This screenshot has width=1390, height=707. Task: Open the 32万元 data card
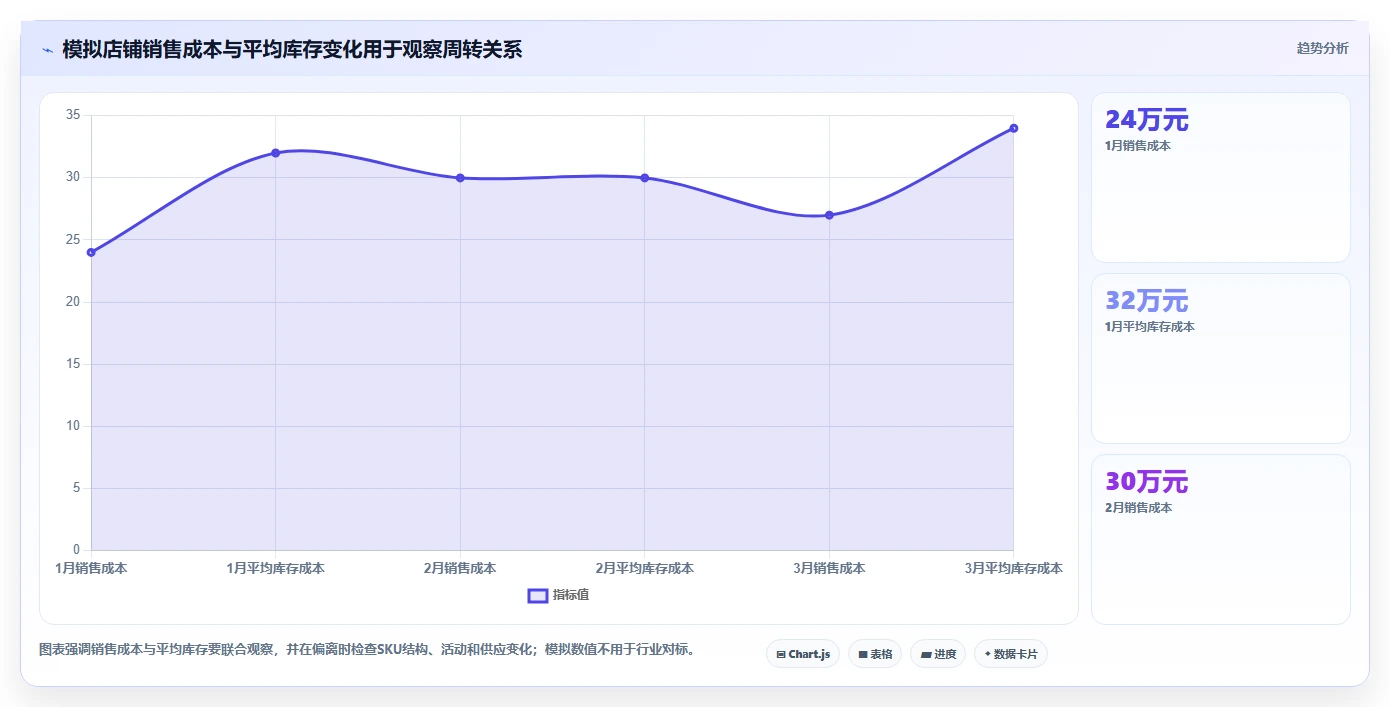click(1220, 358)
